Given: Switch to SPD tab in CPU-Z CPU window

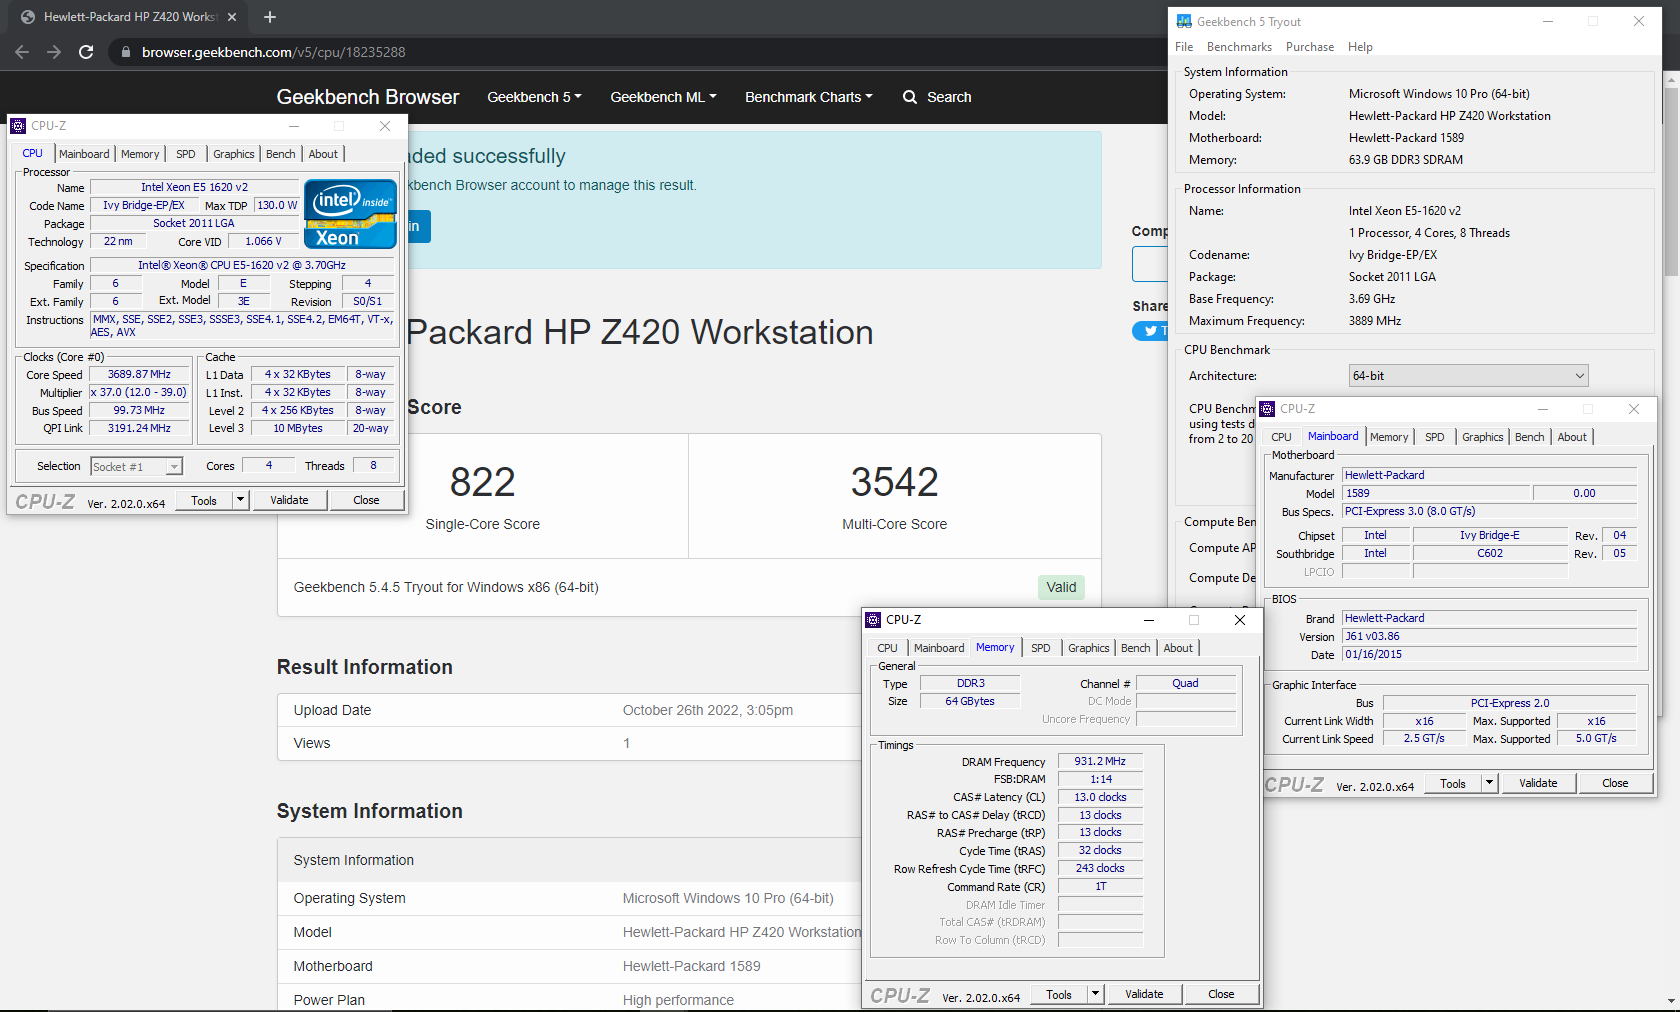Looking at the screenshot, I should pos(186,154).
